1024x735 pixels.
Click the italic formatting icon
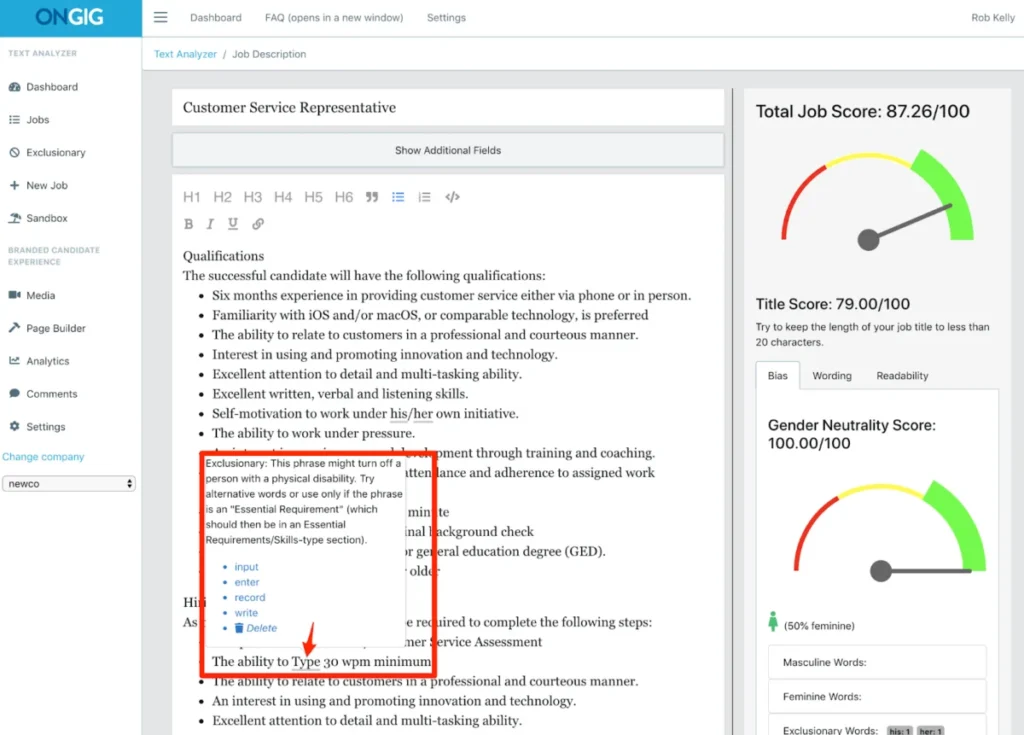tap(210, 224)
